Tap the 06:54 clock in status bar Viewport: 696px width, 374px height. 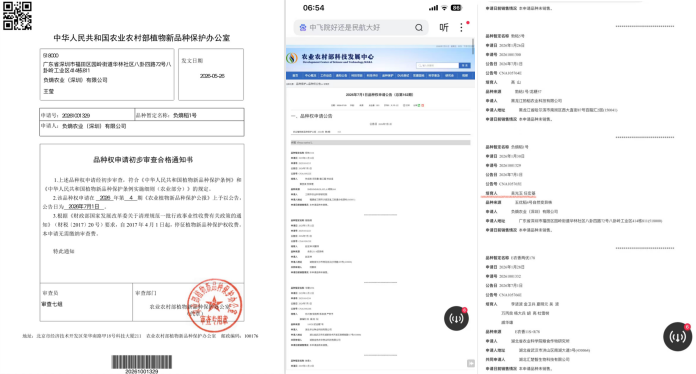pyautogui.click(x=313, y=8)
